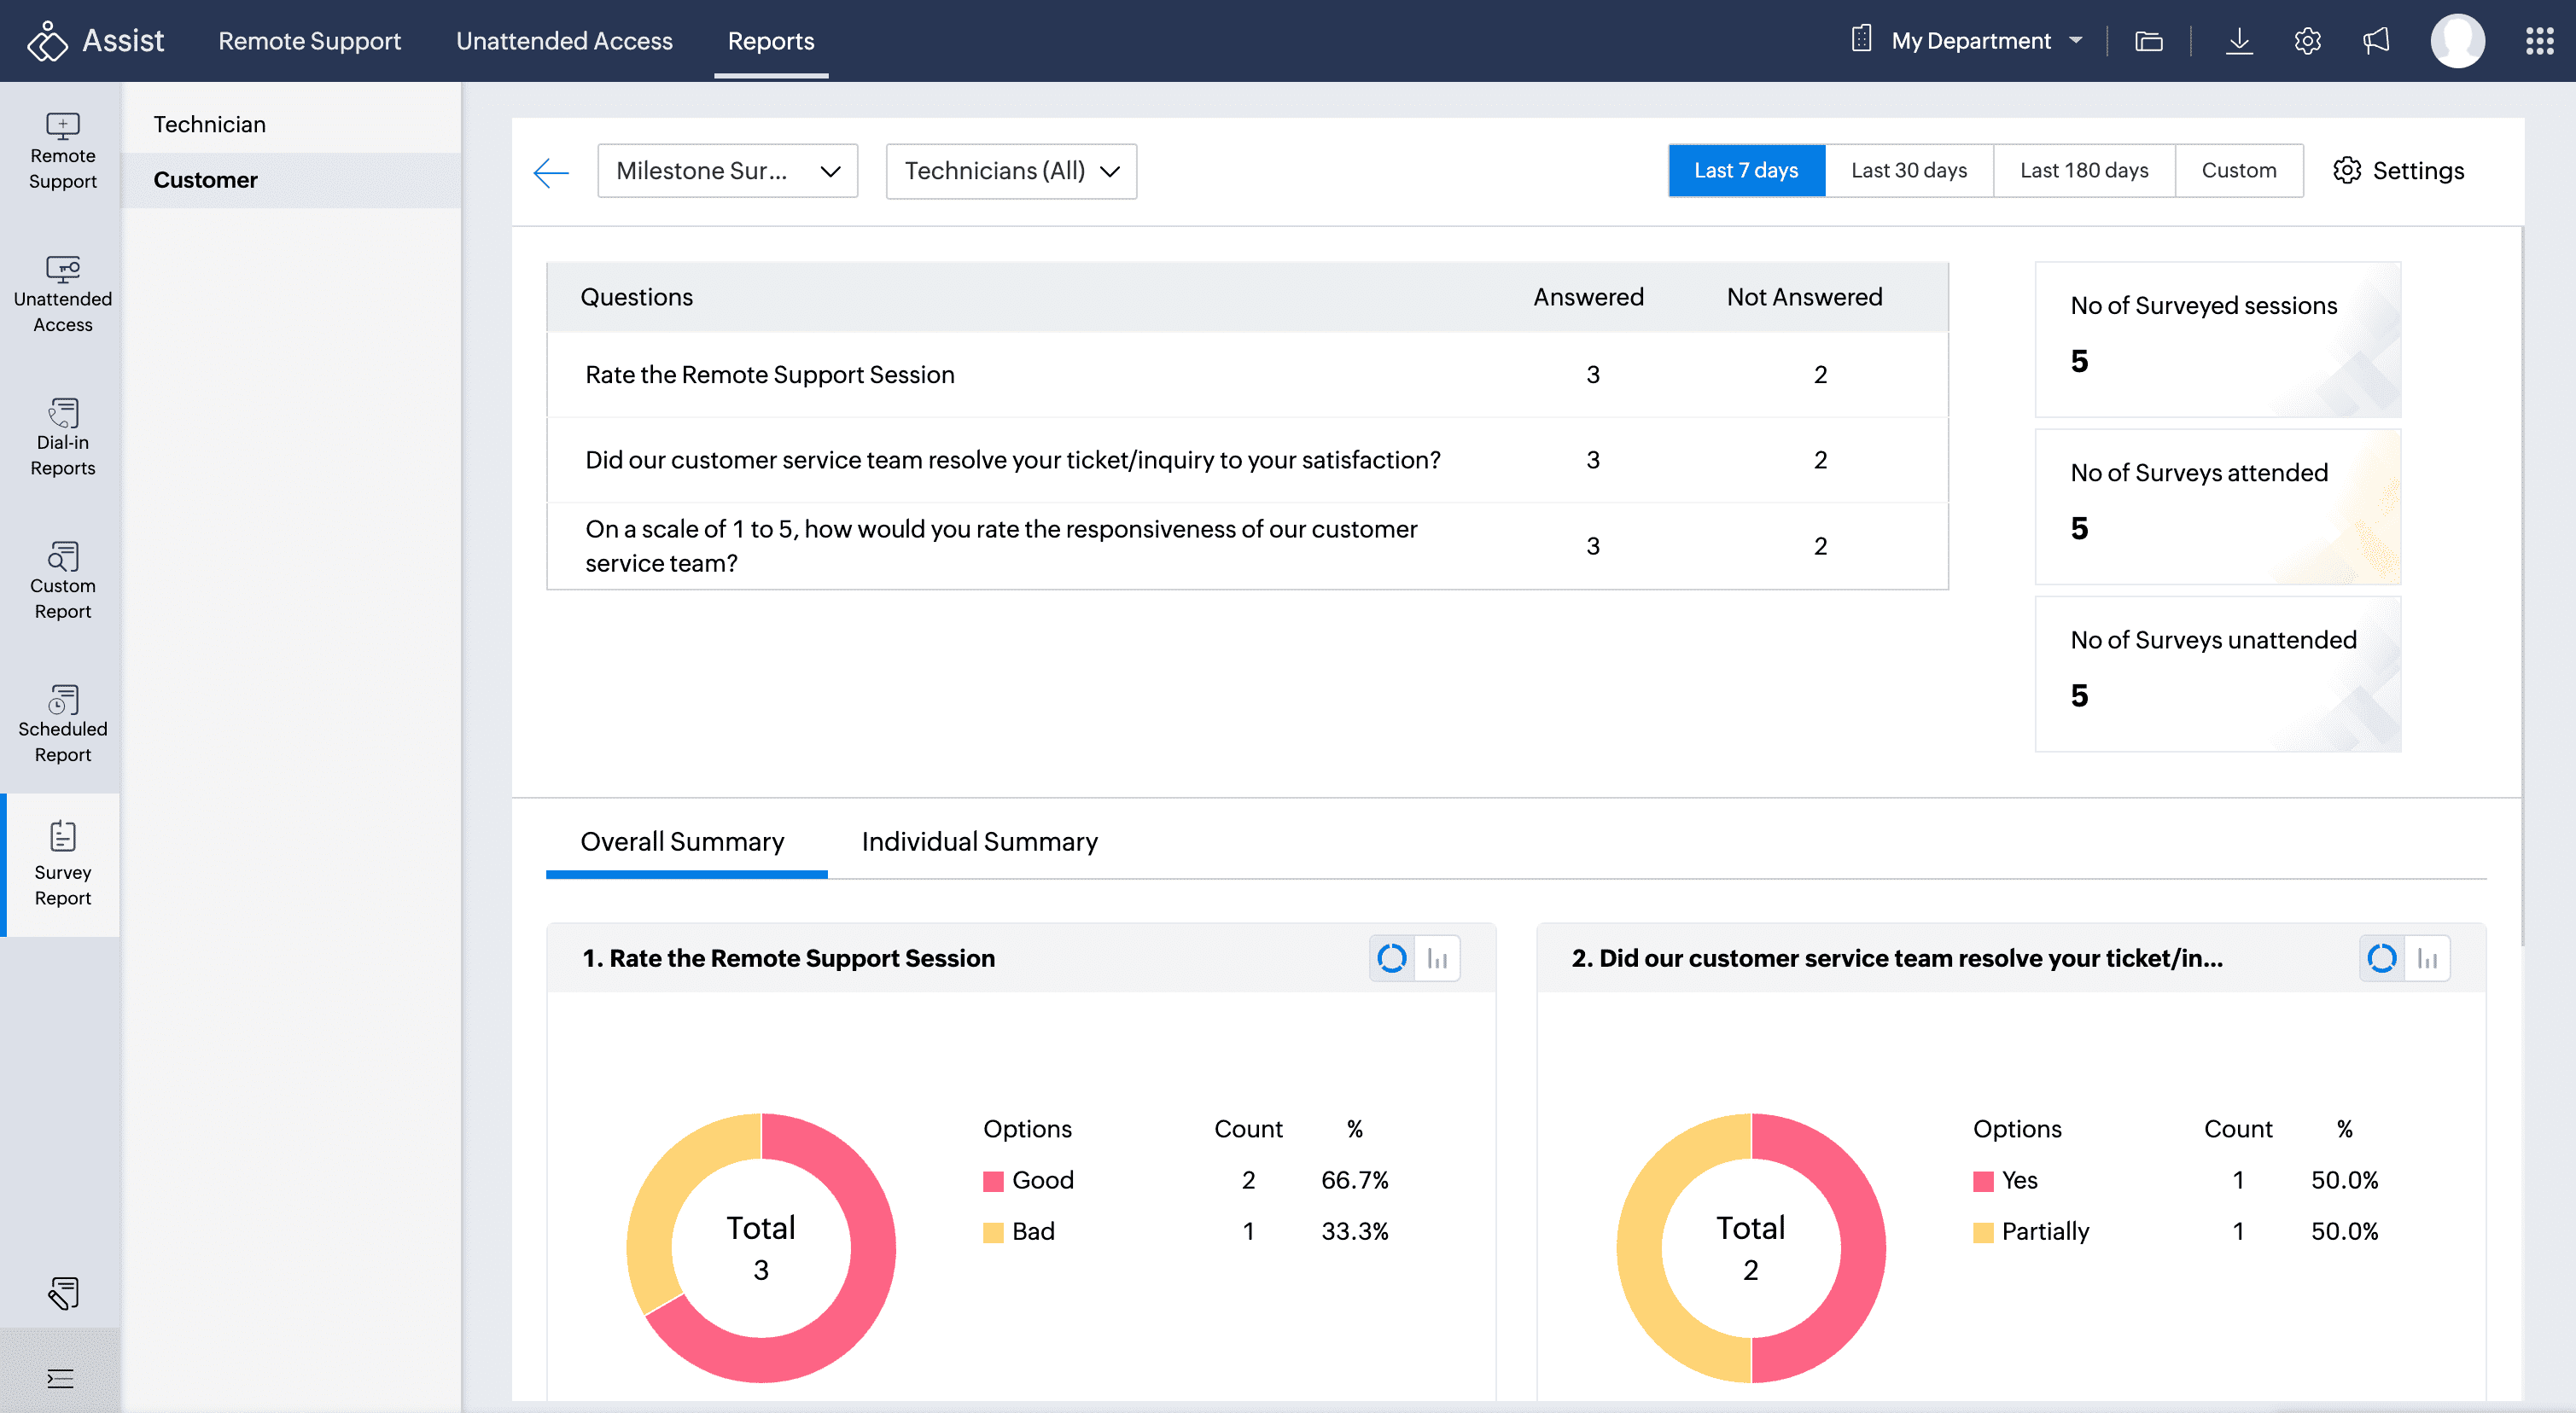
Task: Click the announcements megaphone icon
Action: 2375,41
